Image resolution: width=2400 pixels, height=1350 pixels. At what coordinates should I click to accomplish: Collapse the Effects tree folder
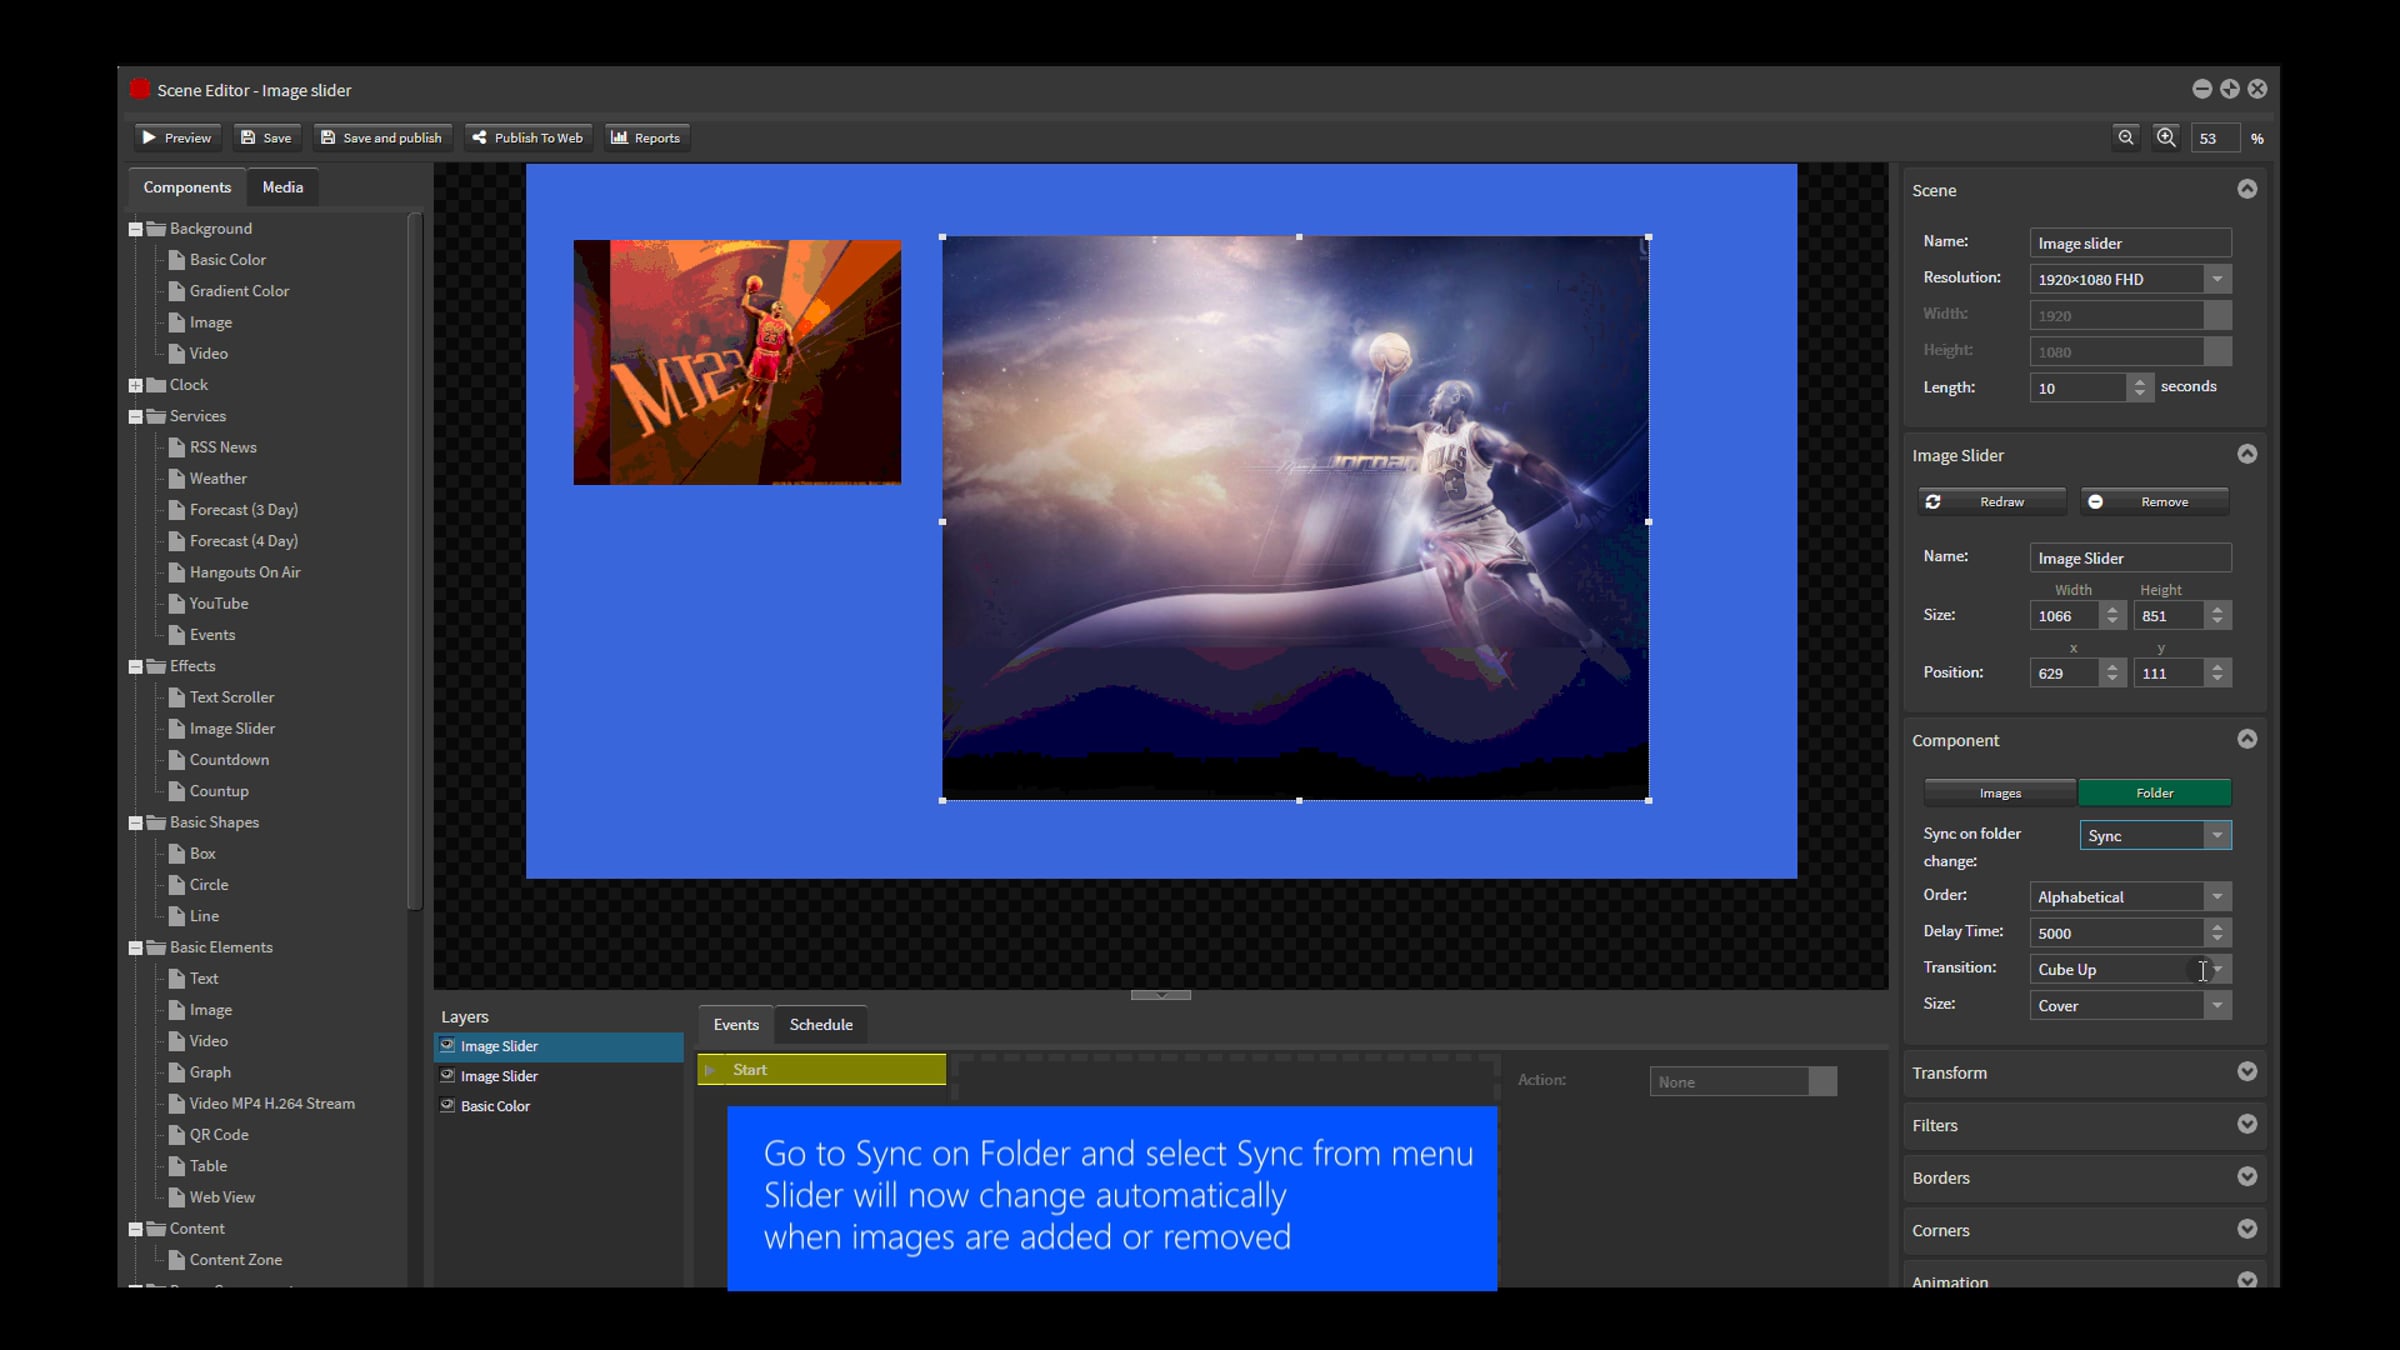pyautogui.click(x=135, y=666)
